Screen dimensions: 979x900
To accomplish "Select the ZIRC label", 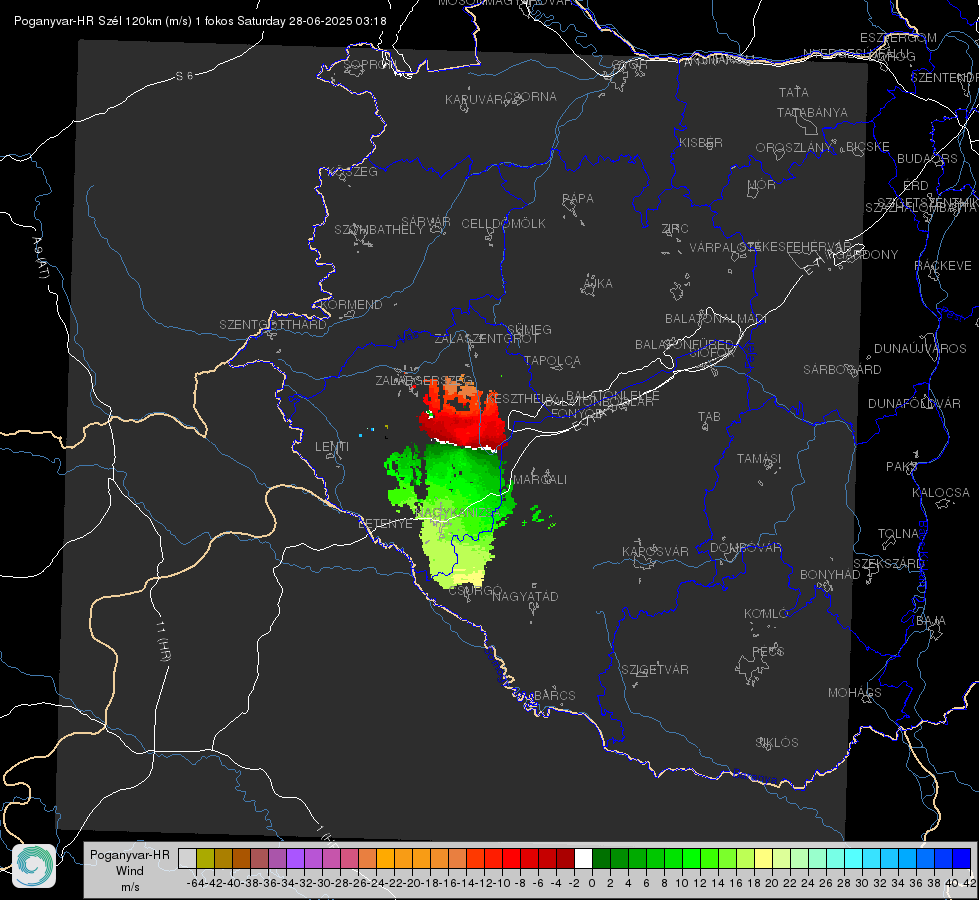I will coord(675,229).
